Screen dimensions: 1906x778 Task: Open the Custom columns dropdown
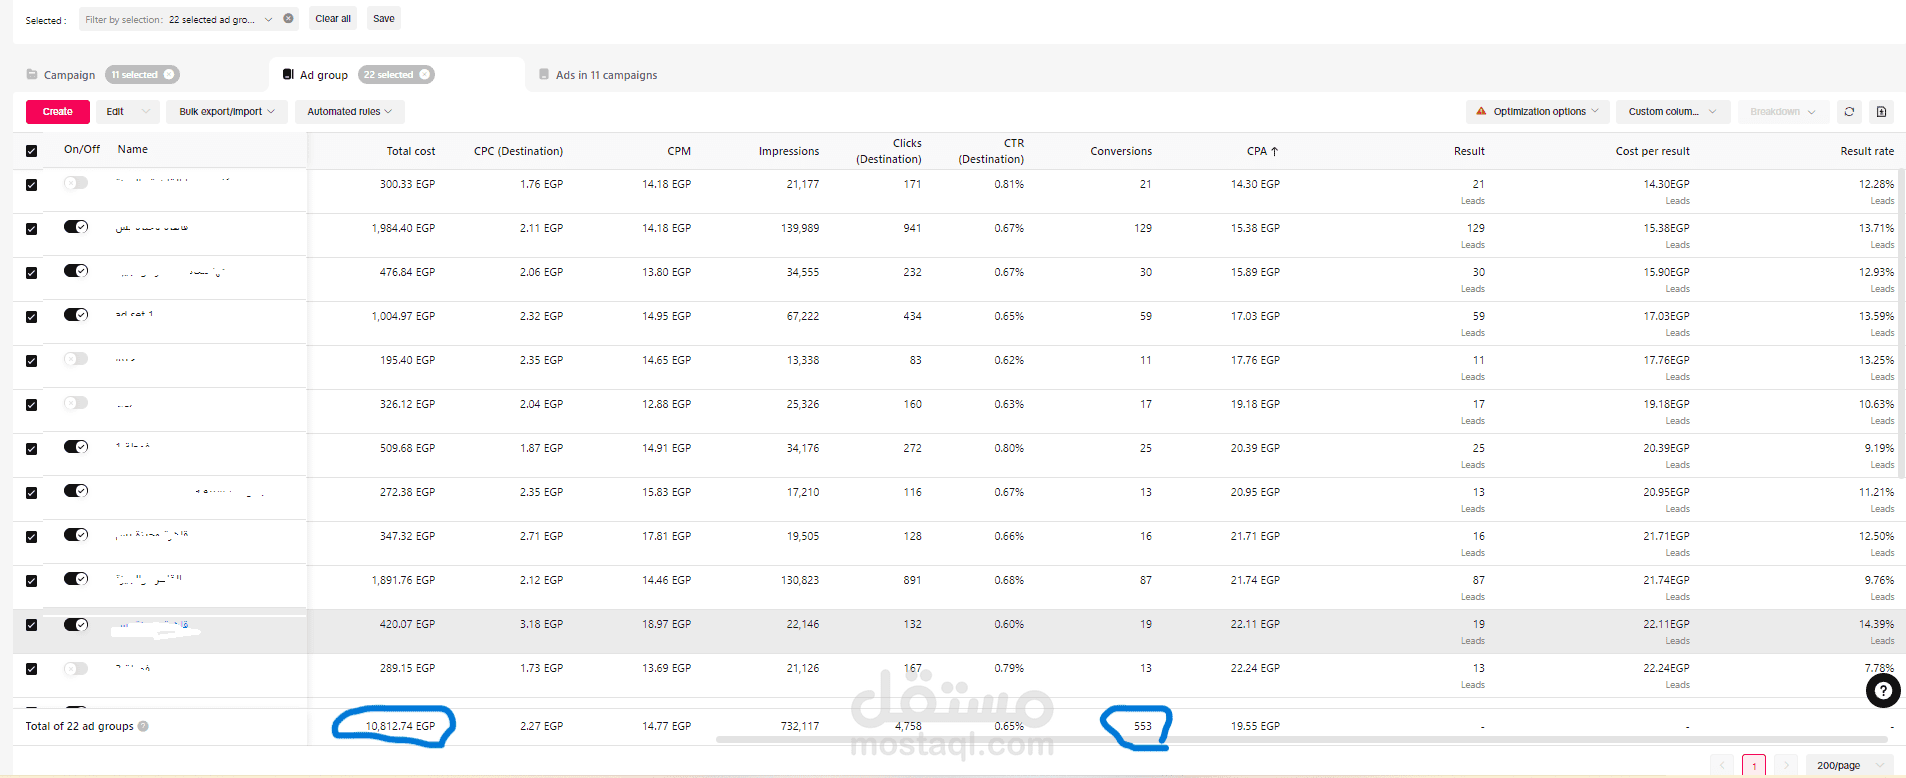click(1673, 112)
